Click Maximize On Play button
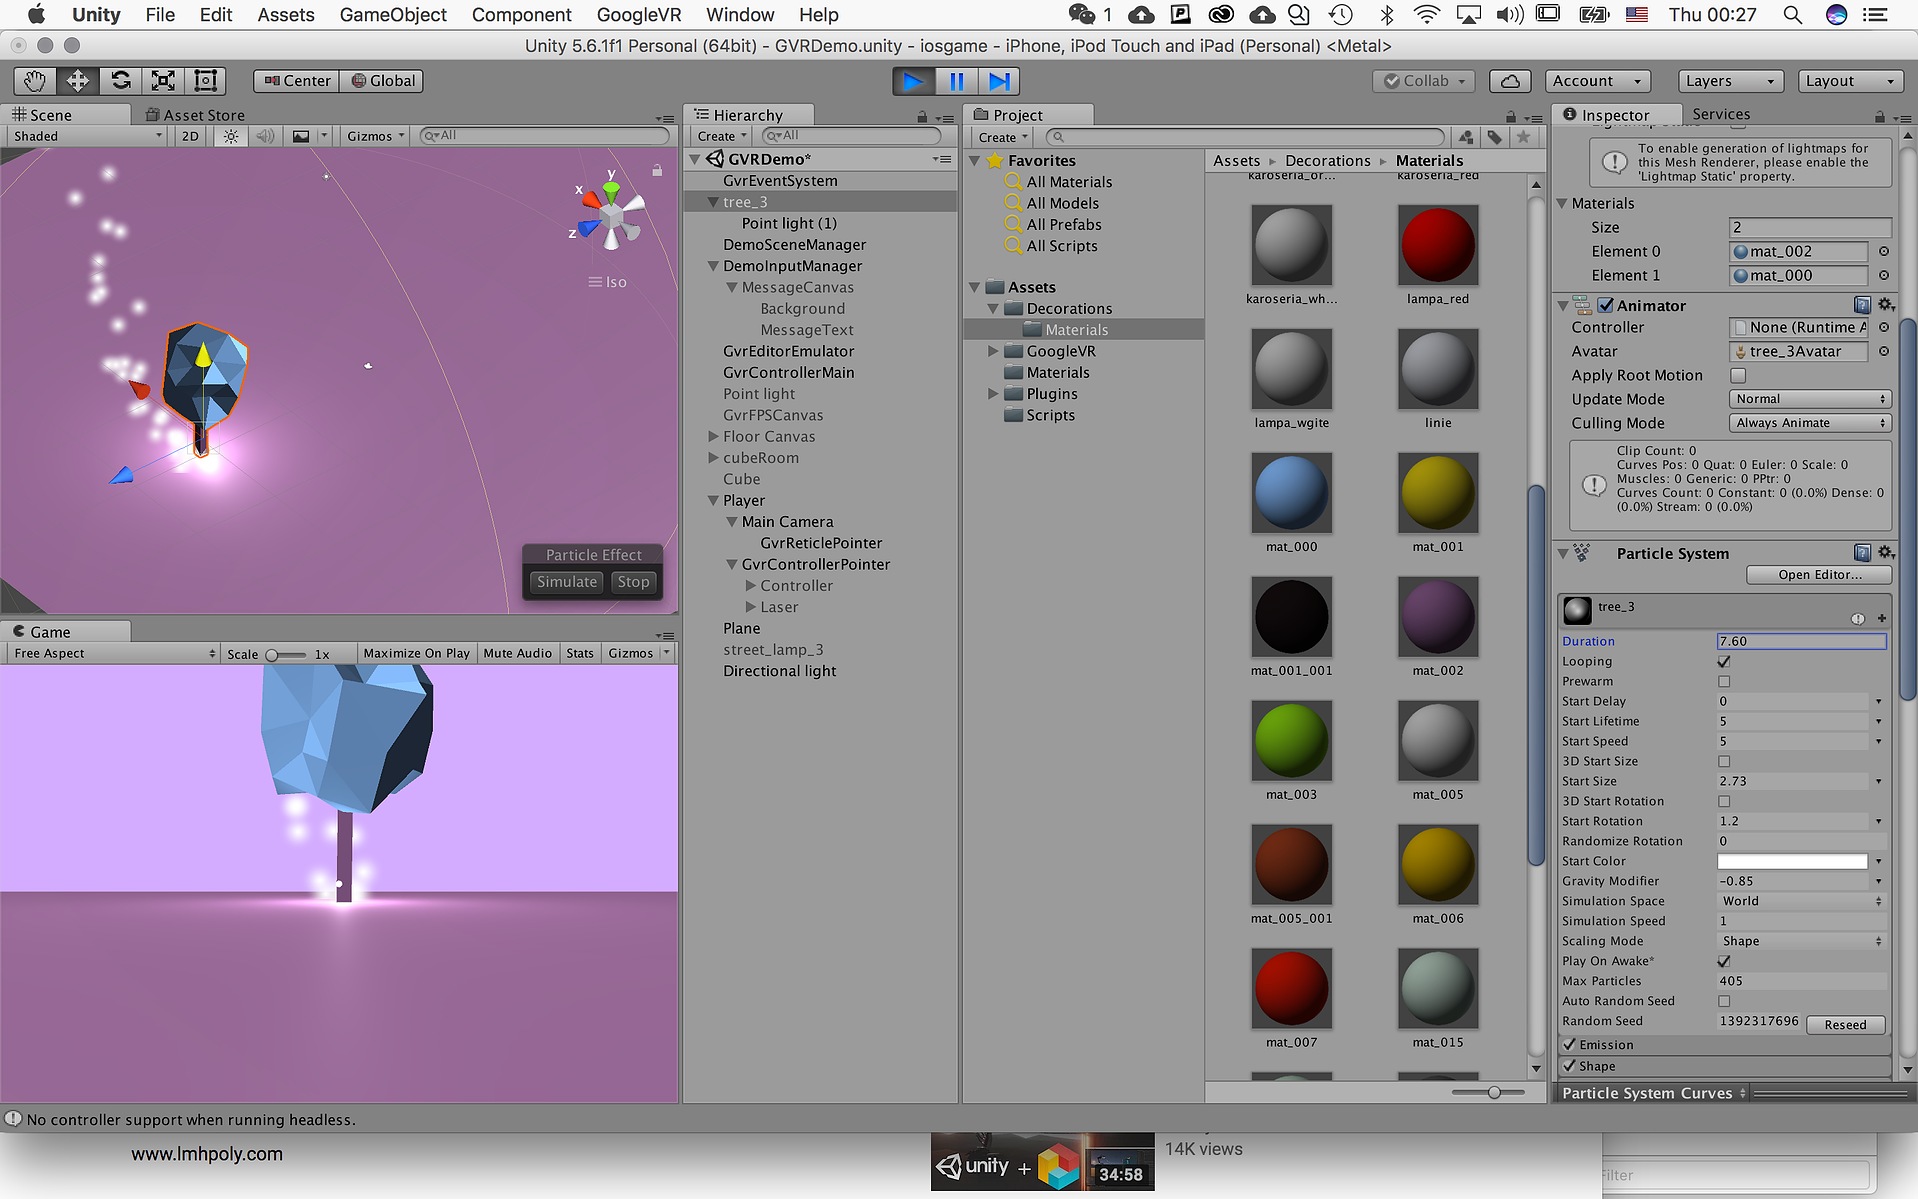 [x=416, y=653]
